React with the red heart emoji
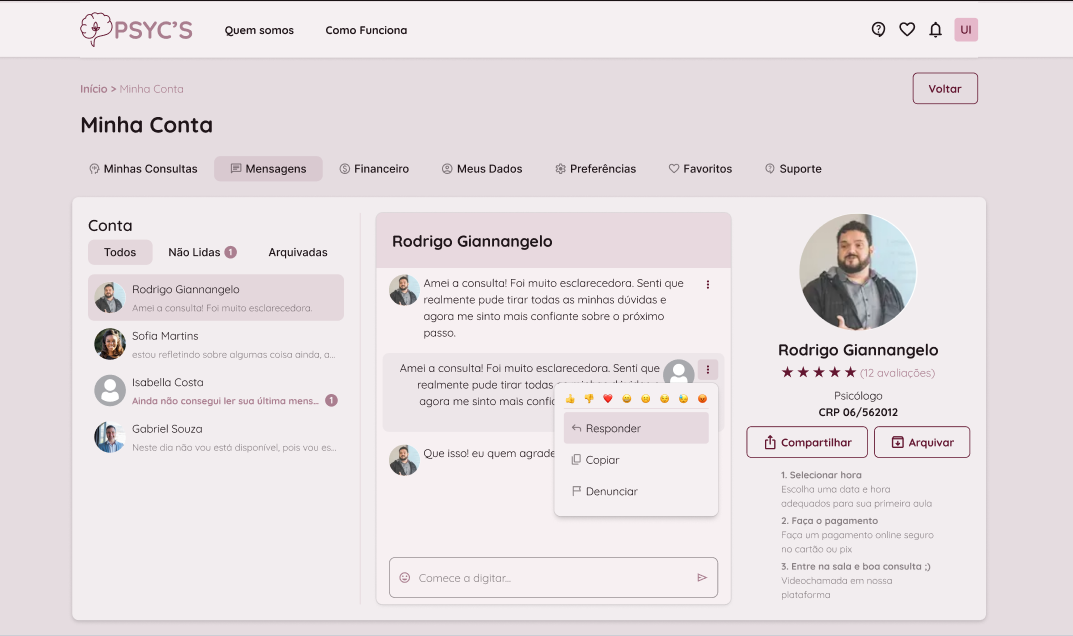The width and height of the screenshot is (1073, 636). 607,399
